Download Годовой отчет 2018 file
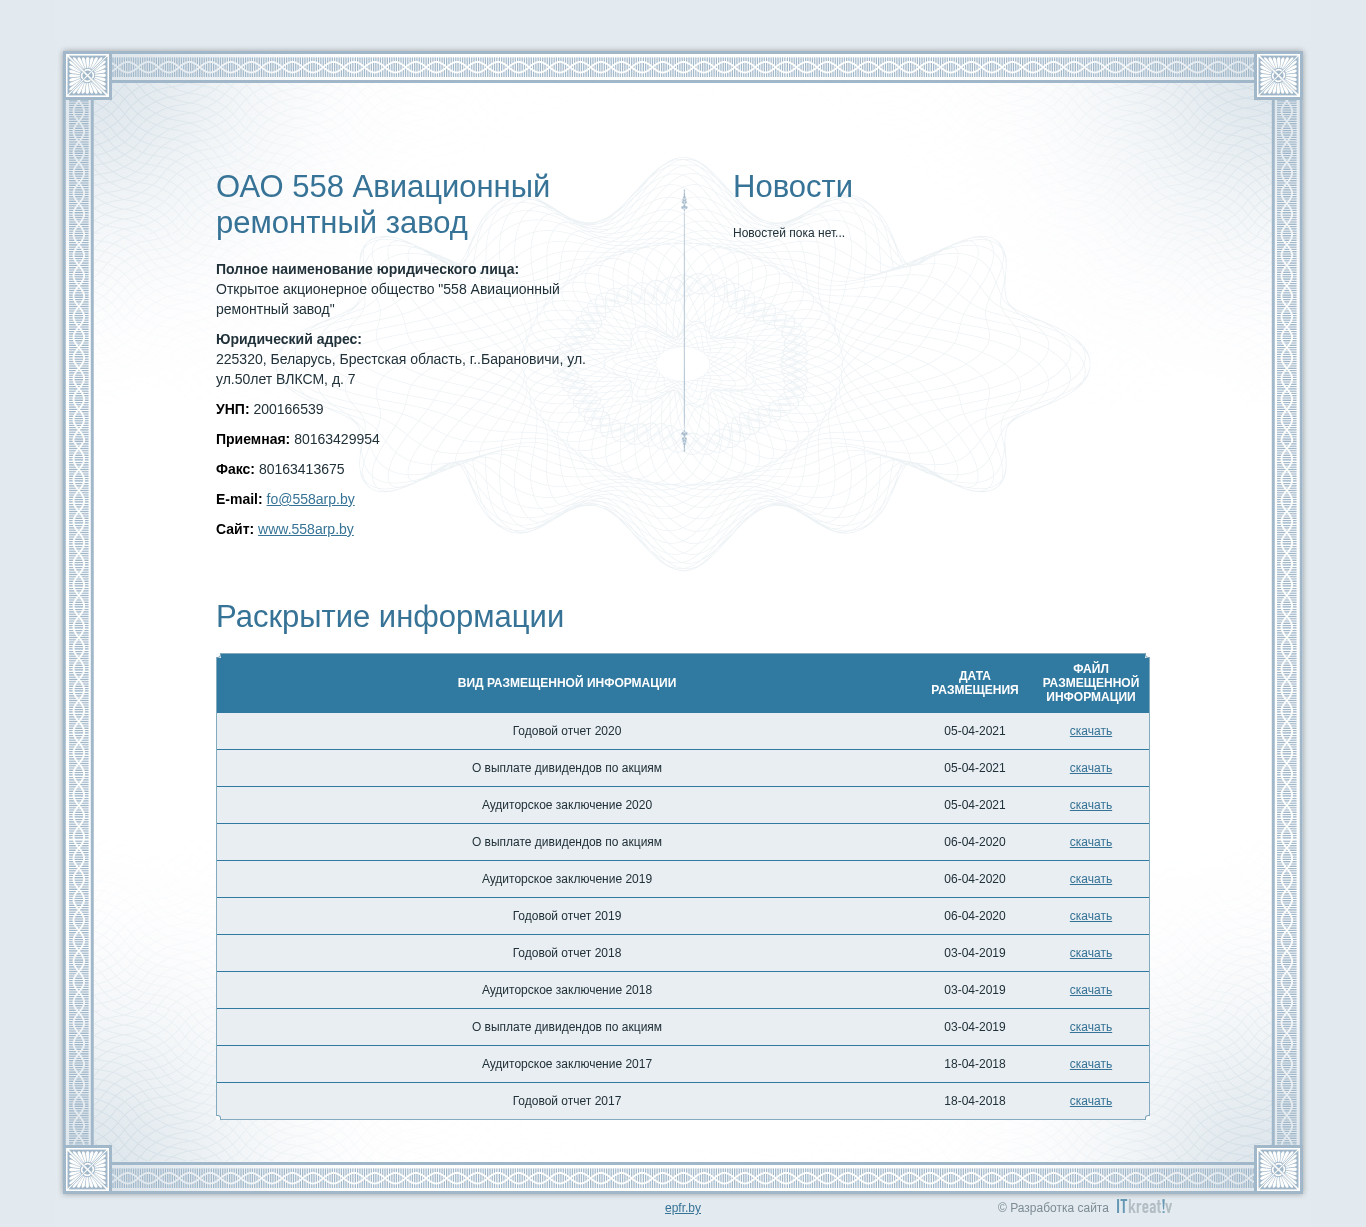 [1090, 953]
